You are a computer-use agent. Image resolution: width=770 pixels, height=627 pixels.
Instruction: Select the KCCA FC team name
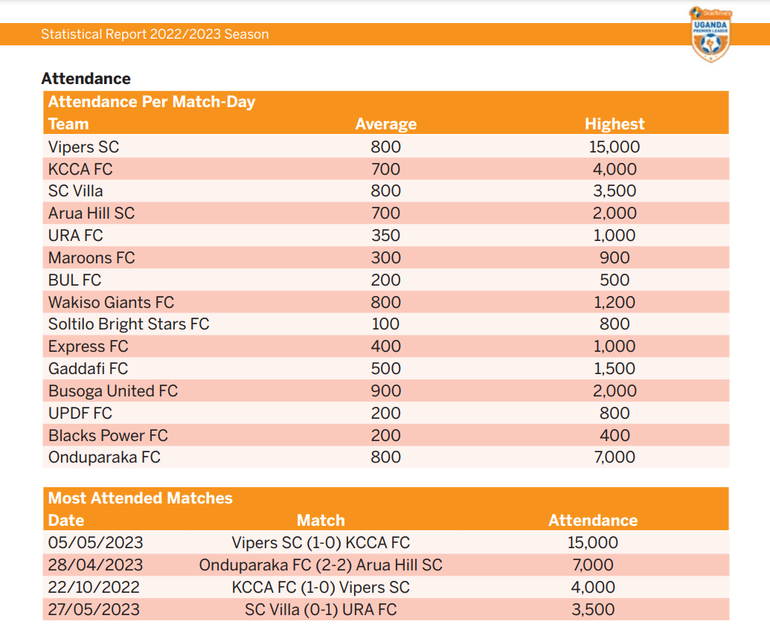coord(80,169)
